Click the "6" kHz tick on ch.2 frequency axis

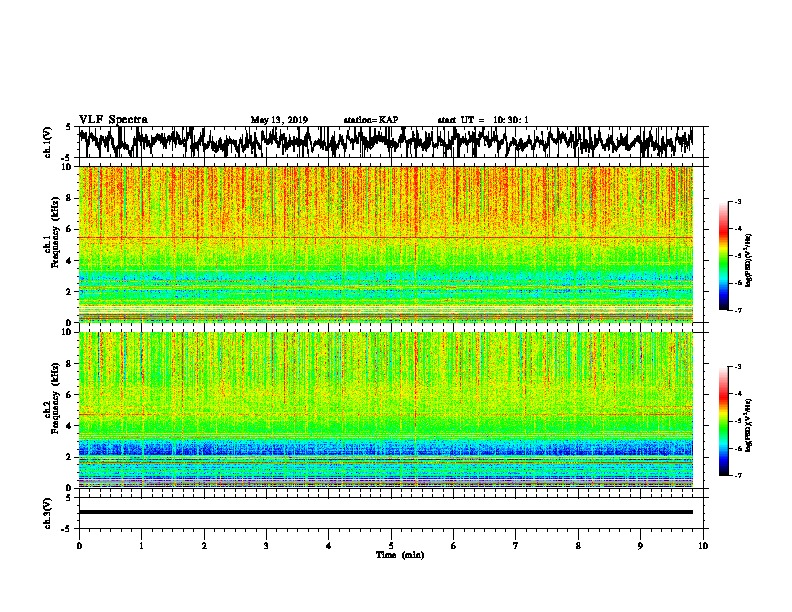pos(71,395)
